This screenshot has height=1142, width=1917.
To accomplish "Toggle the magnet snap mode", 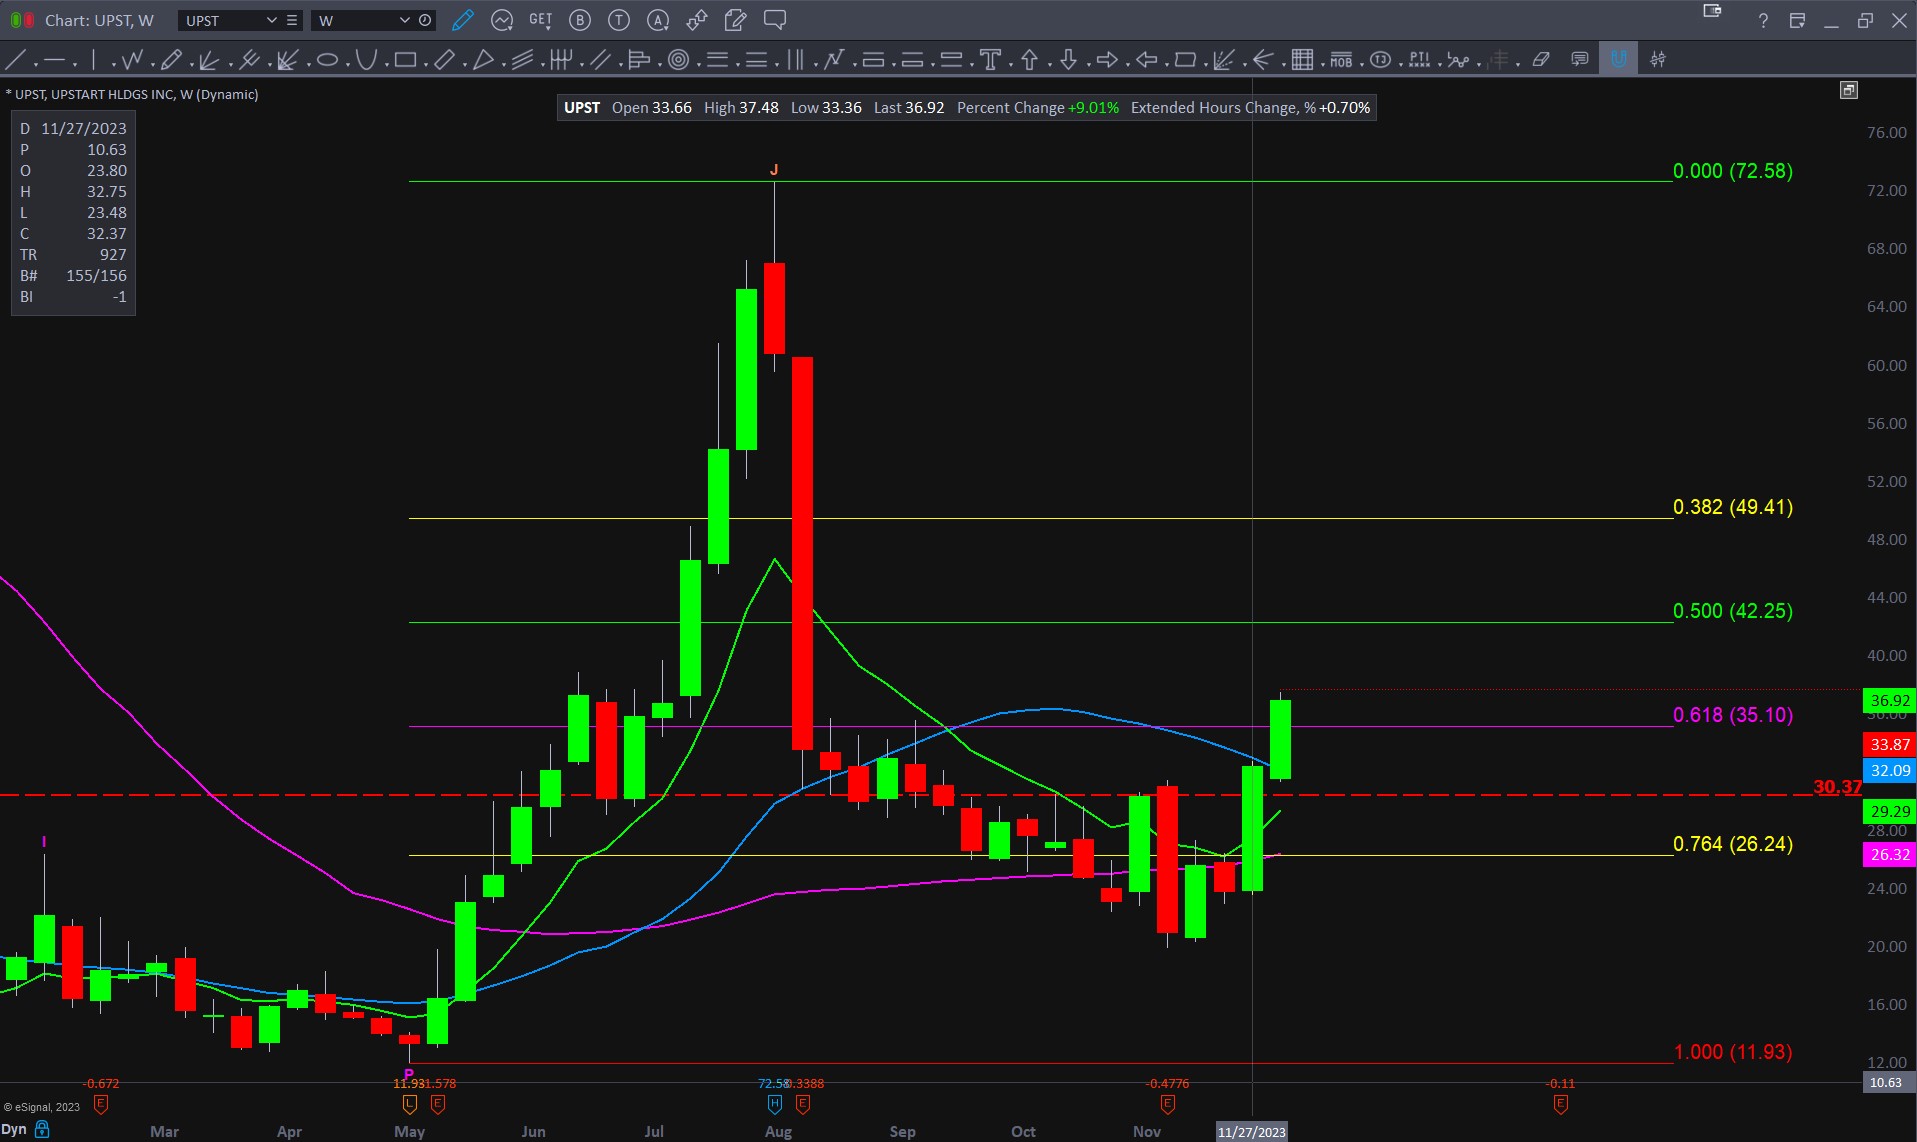I will (x=1618, y=59).
